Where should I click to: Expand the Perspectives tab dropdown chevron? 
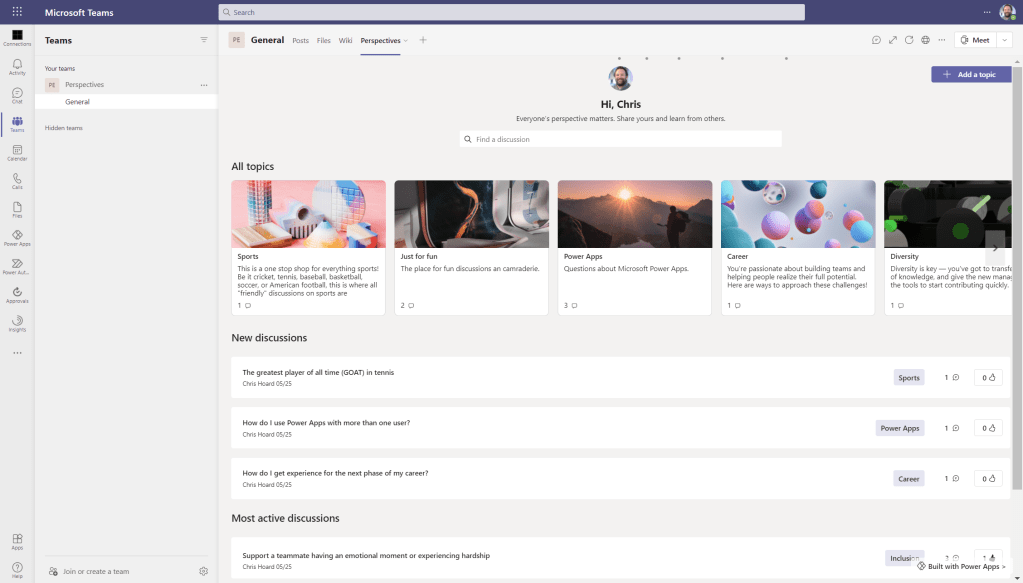tap(406, 41)
